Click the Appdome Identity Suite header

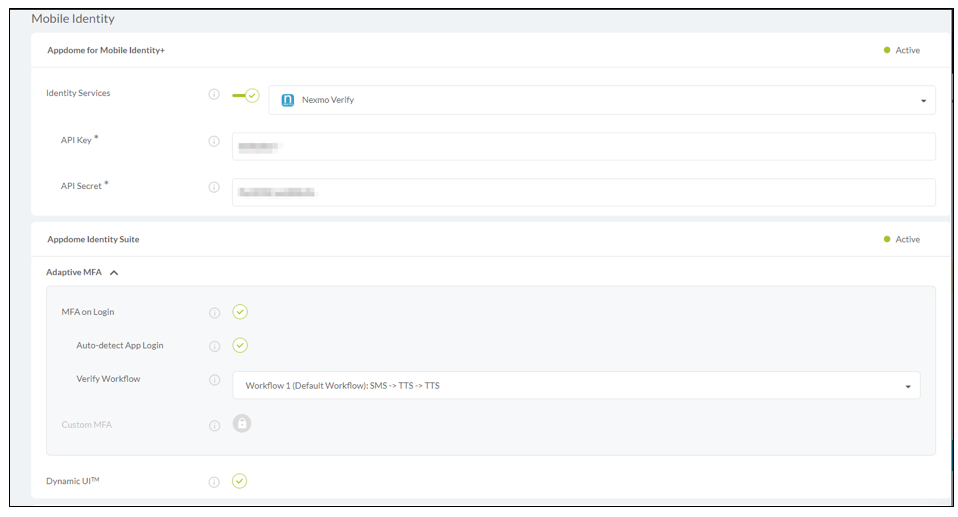93,240
